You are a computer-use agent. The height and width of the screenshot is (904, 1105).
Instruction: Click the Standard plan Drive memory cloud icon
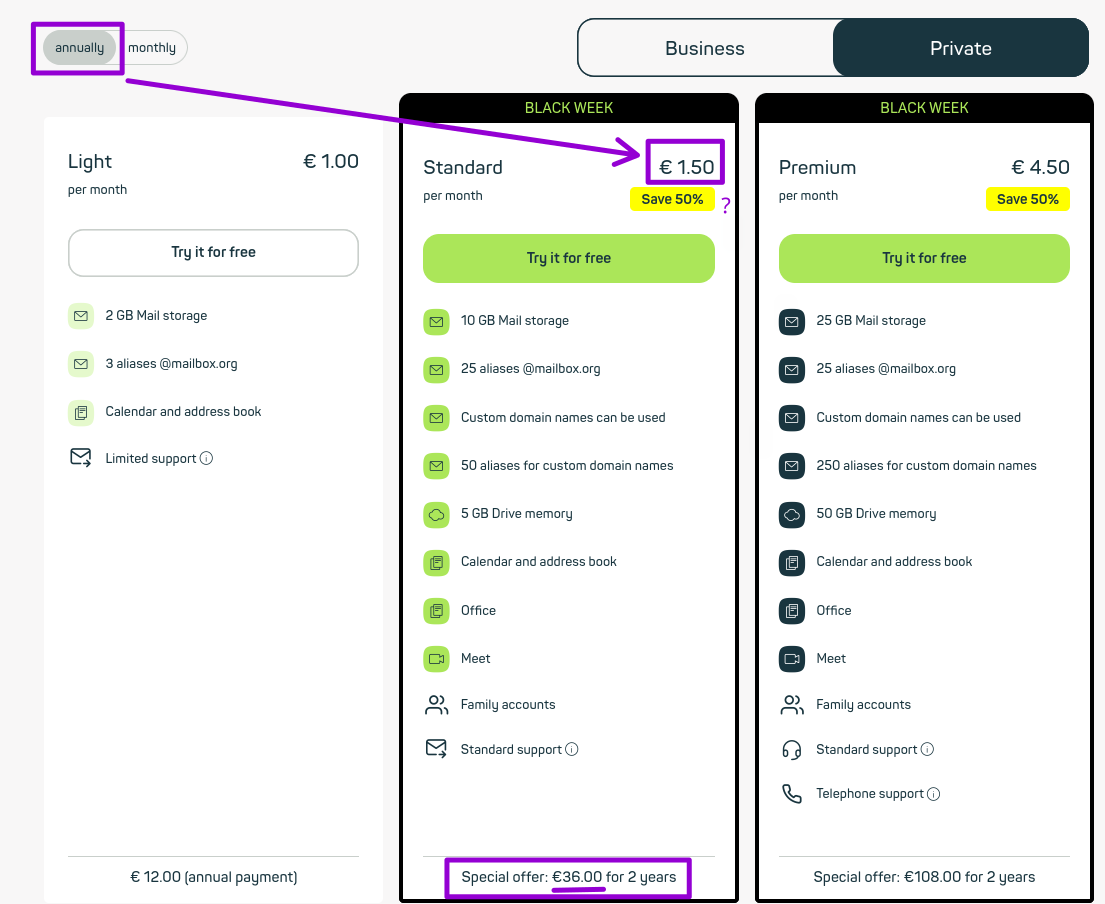tap(436, 514)
